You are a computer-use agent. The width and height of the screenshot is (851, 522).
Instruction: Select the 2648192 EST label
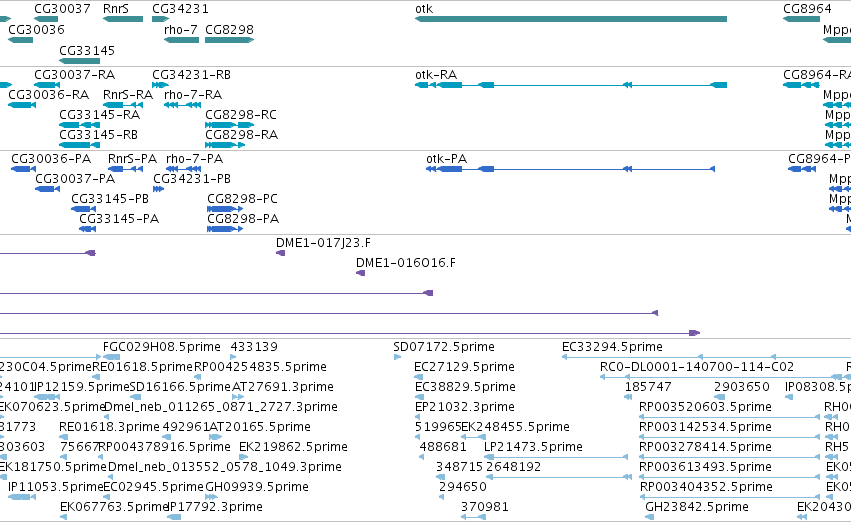click(513, 467)
